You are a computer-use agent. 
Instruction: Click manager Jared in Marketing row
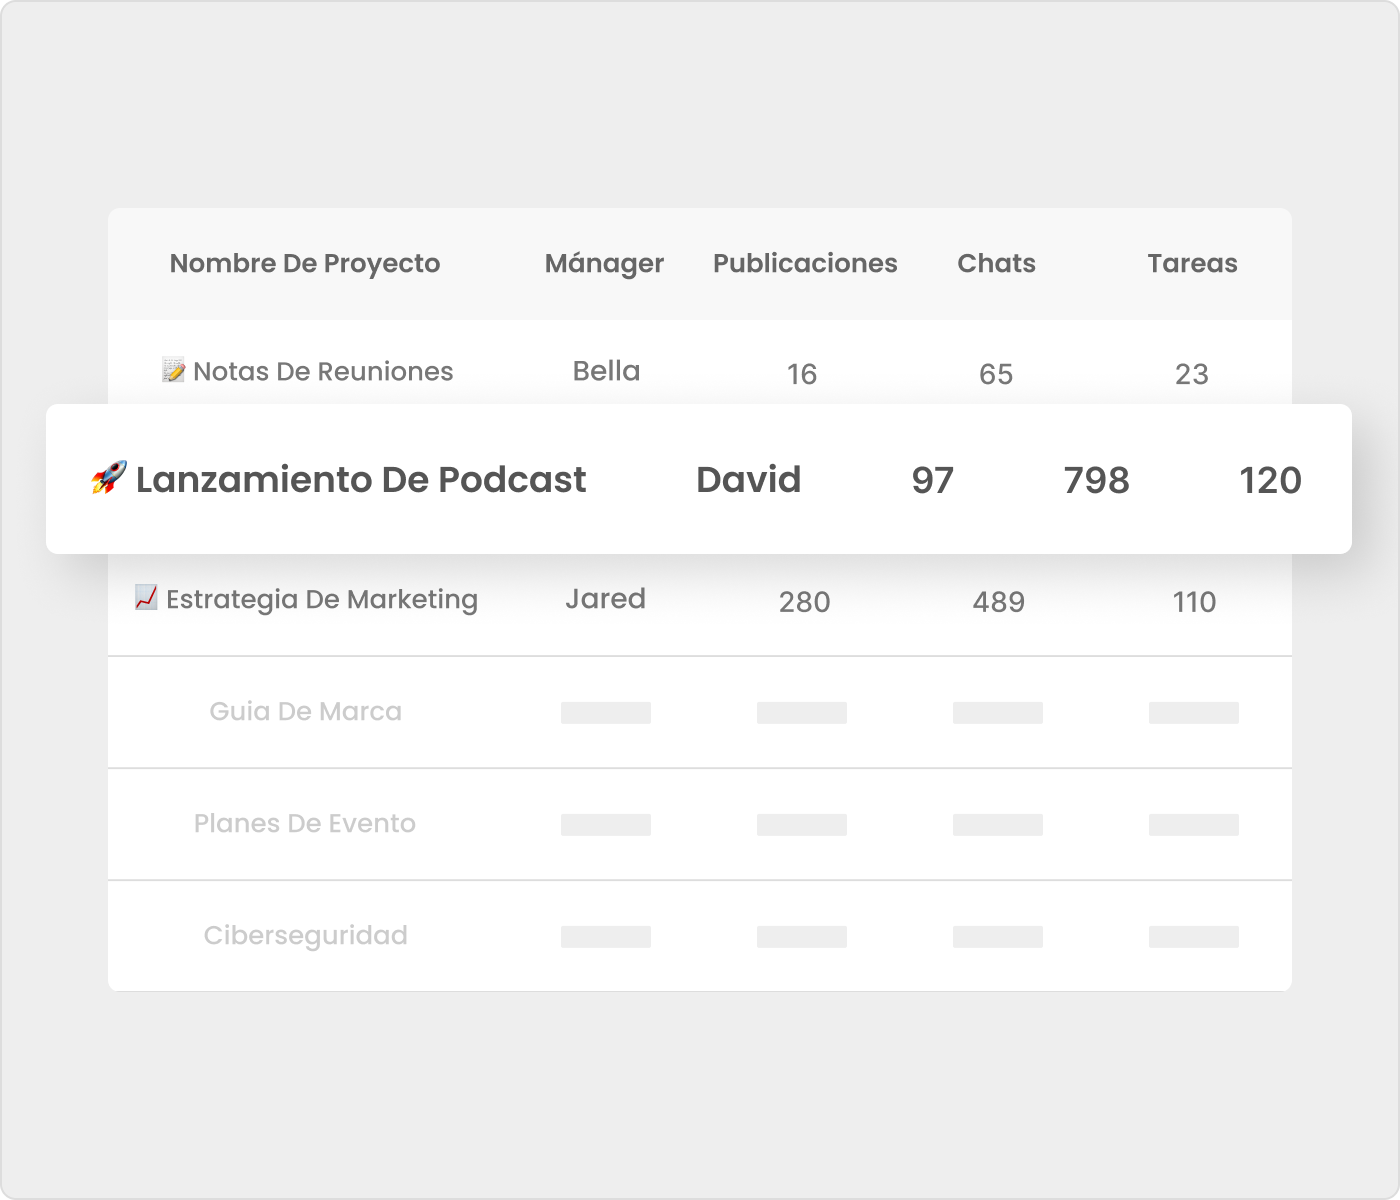tap(605, 599)
